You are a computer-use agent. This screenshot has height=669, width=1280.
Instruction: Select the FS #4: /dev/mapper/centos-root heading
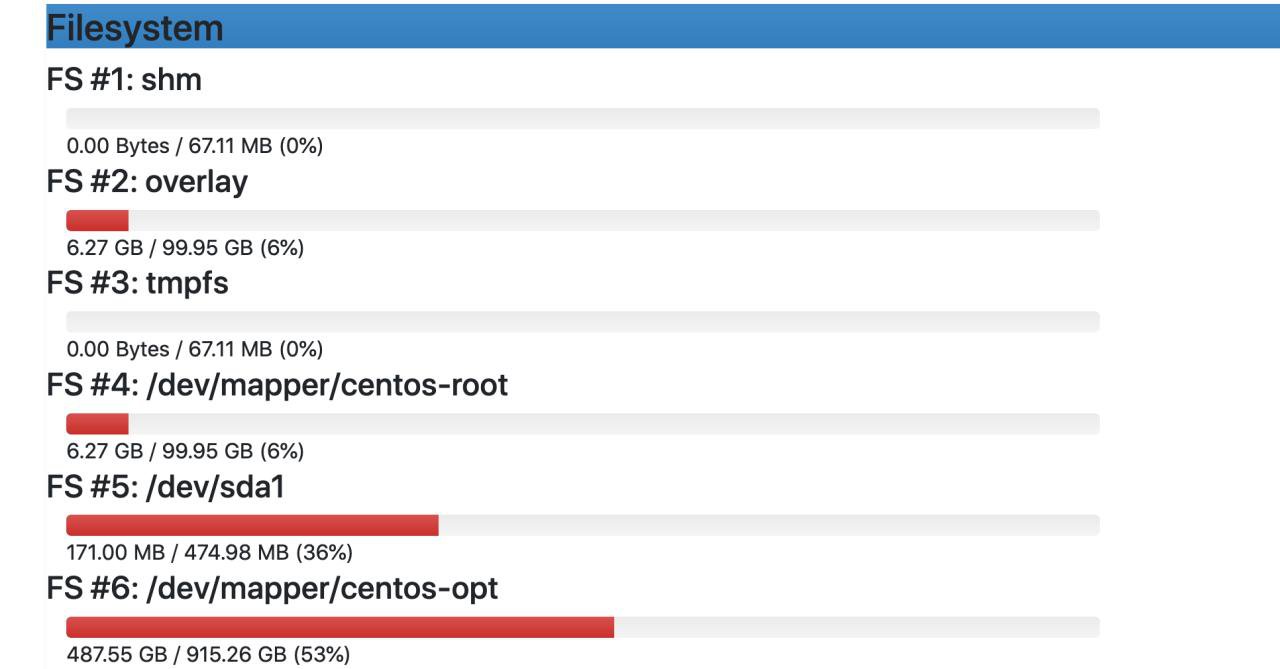[x=277, y=385]
